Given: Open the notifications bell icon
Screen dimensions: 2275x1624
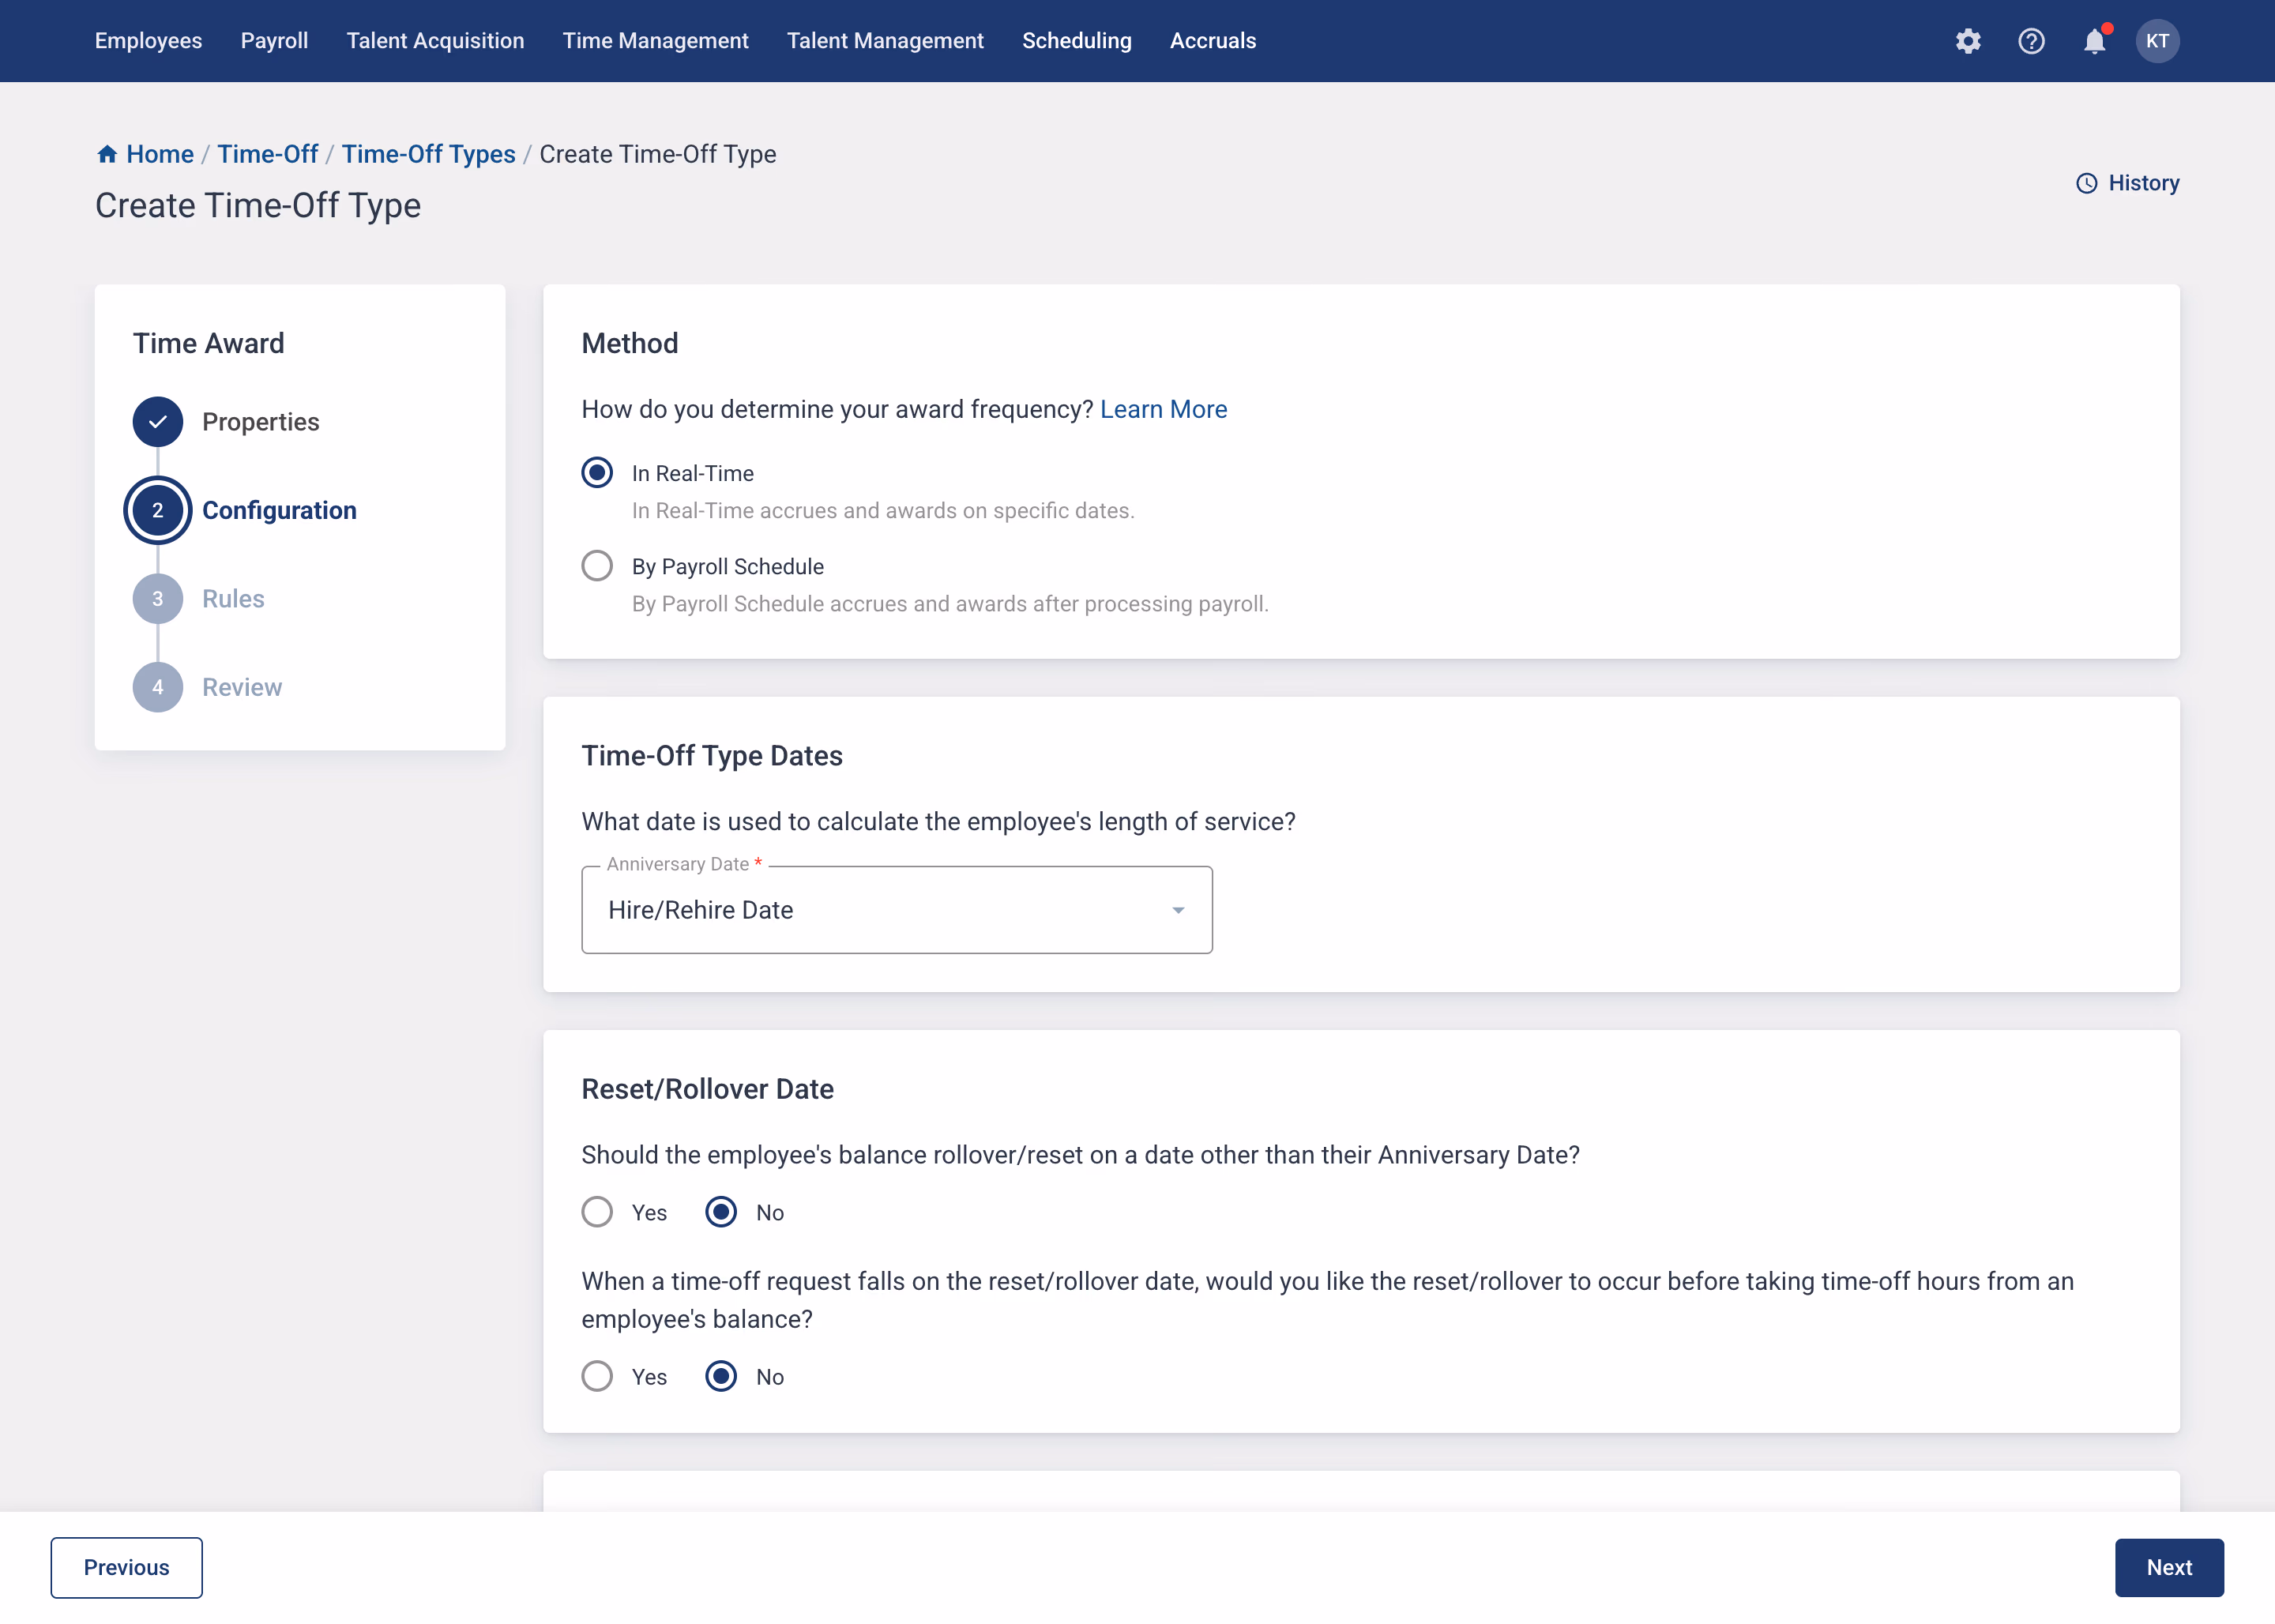Looking at the screenshot, I should (2095, 41).
